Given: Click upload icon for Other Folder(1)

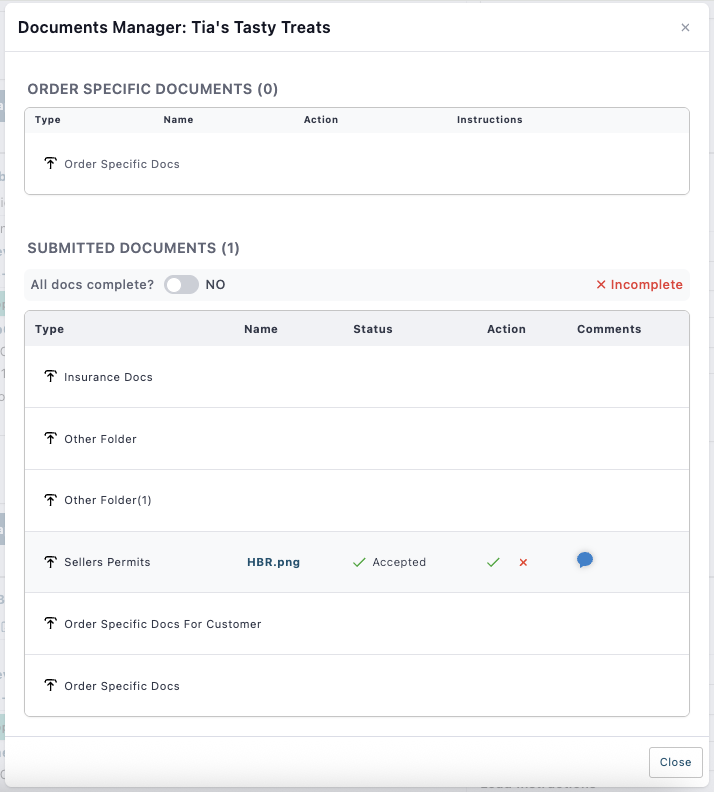Looking at the screenshot, I should tap(50, 500).
